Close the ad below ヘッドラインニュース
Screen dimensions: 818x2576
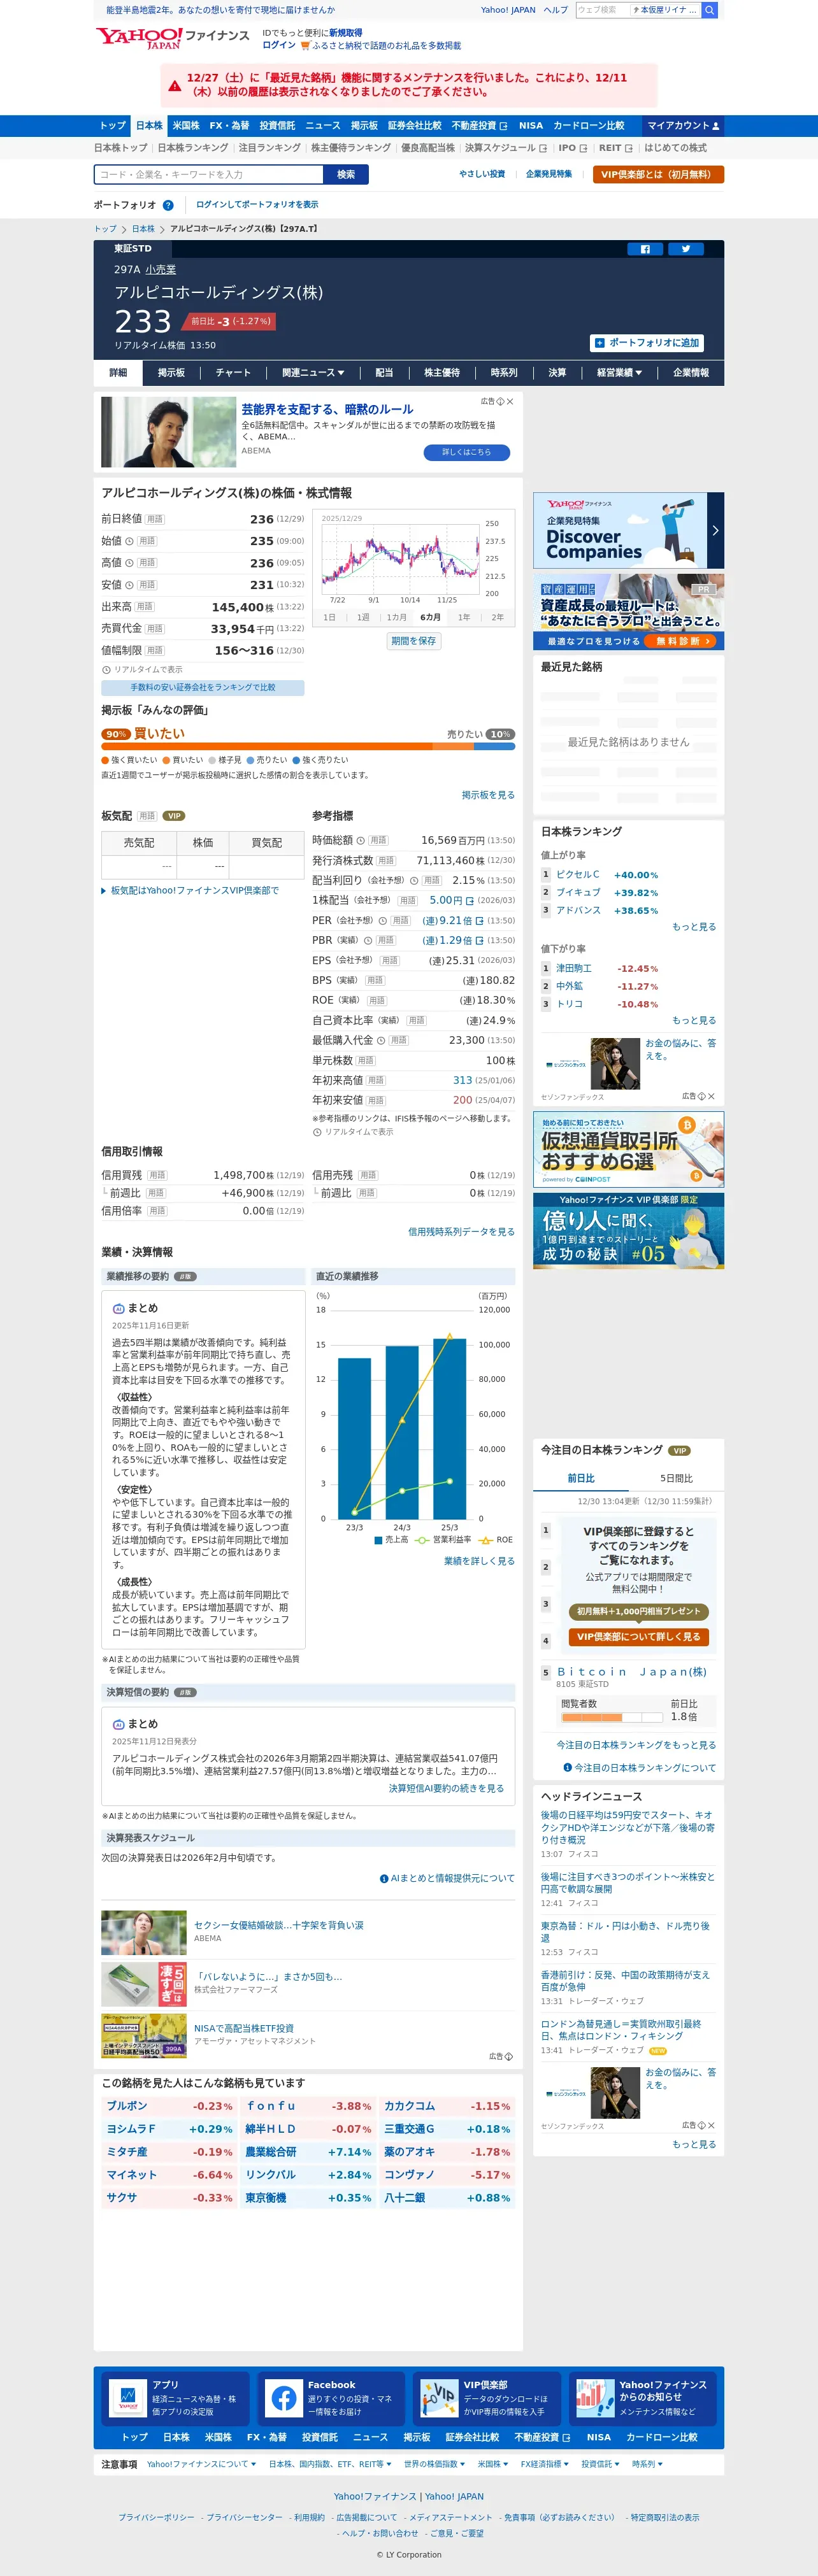(711, 2126)
